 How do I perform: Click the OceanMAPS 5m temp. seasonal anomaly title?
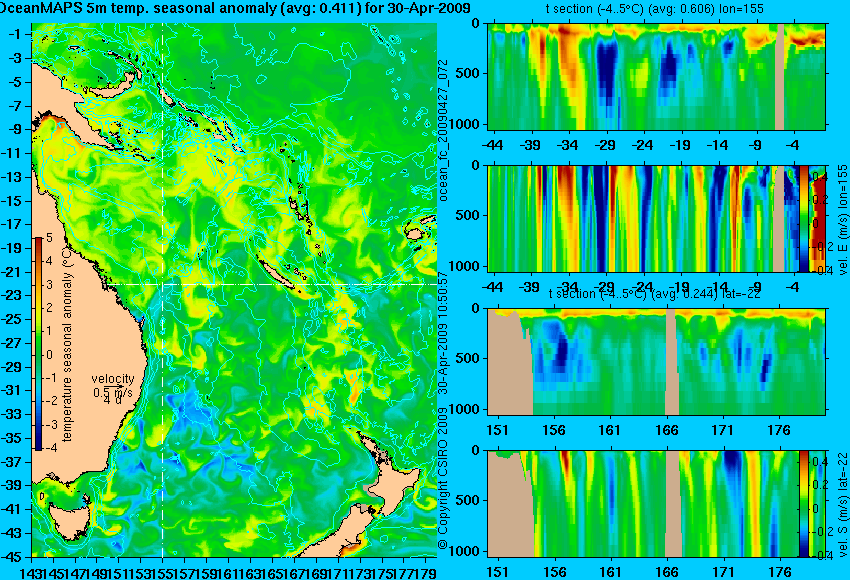coord(235,8)
